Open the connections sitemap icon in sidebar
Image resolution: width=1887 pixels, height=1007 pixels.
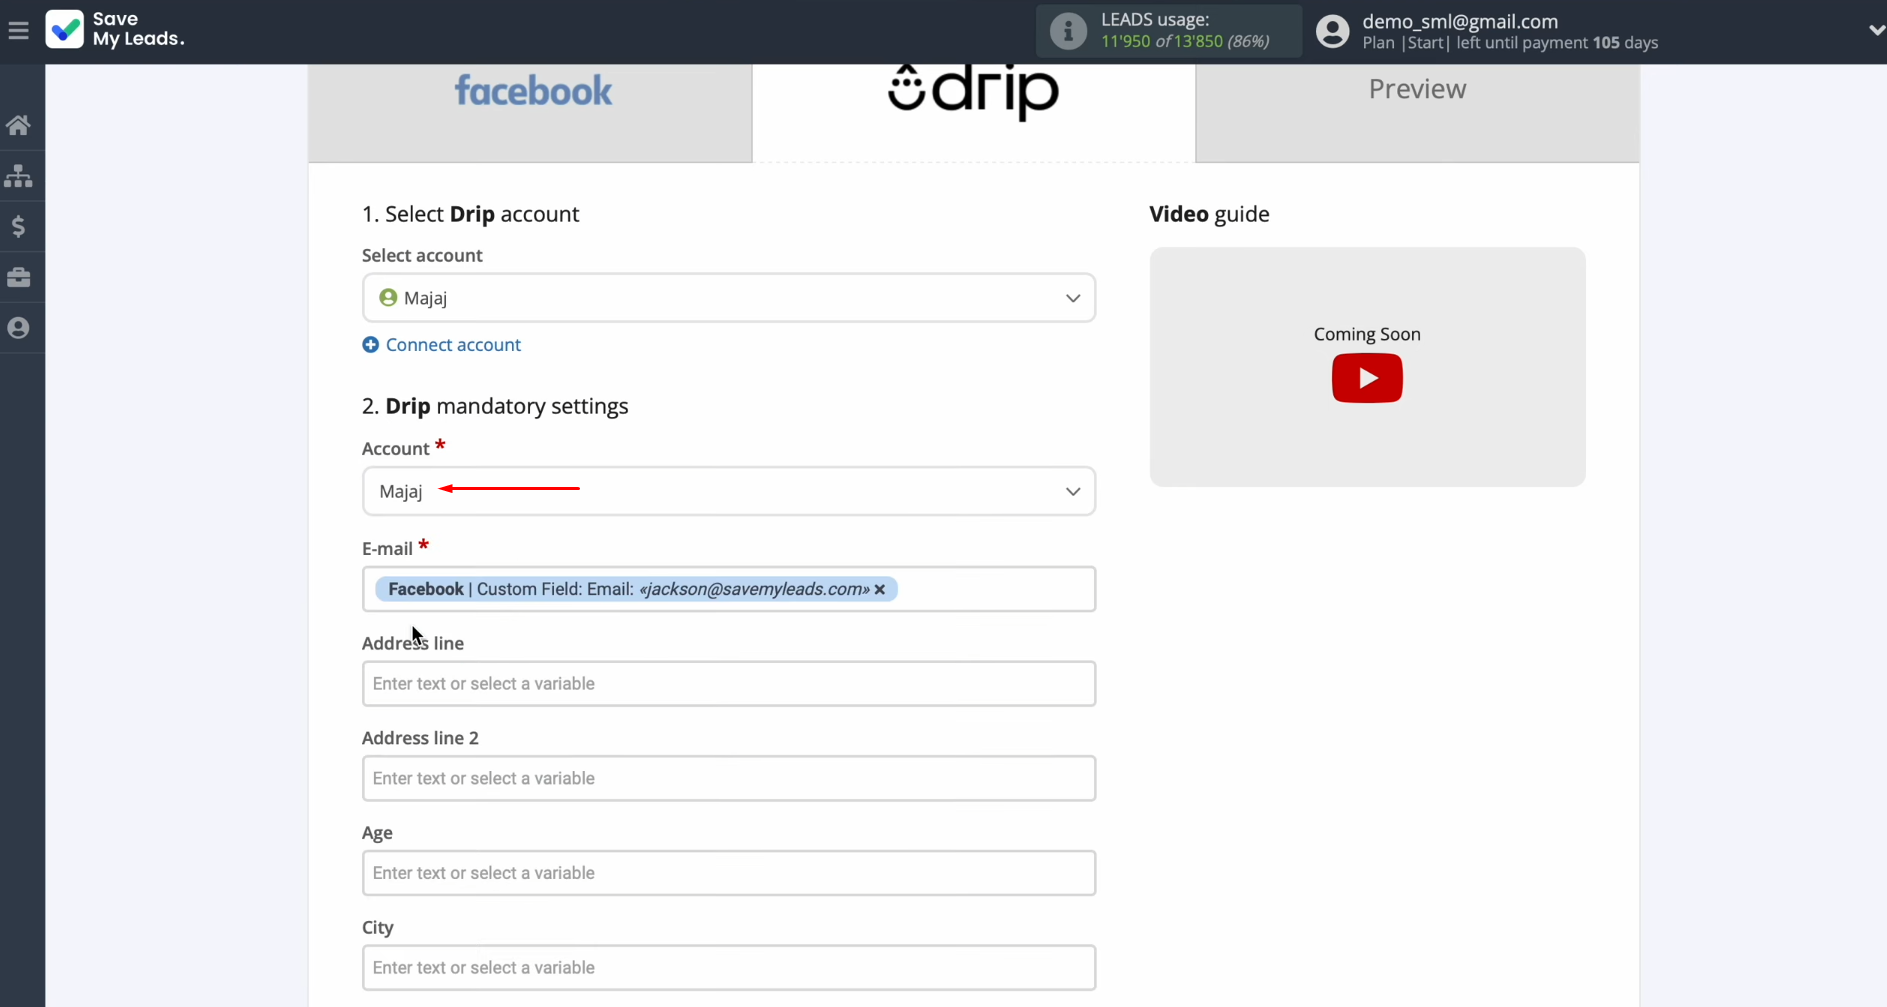coord(18,176)
